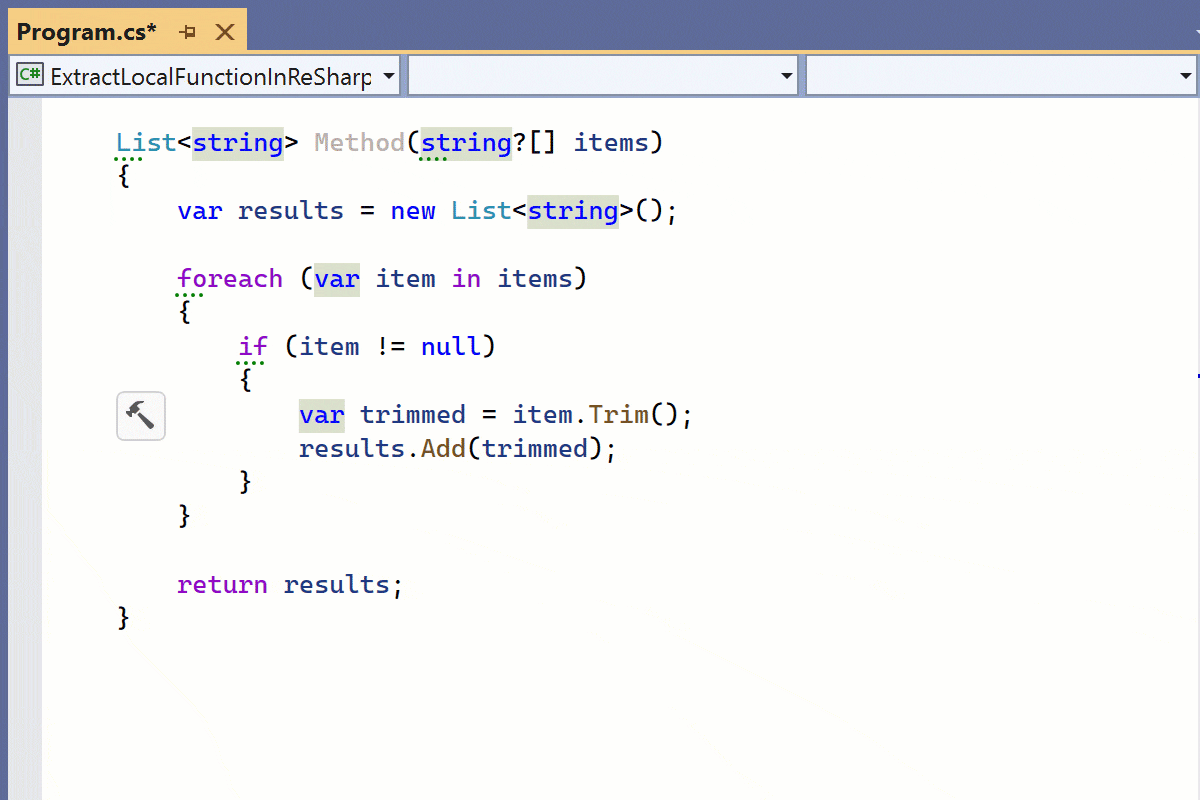This screenshot has width=1200, height=800.
Task: Switch to the Program.cs* tab
Action: [x=87, y=32]
